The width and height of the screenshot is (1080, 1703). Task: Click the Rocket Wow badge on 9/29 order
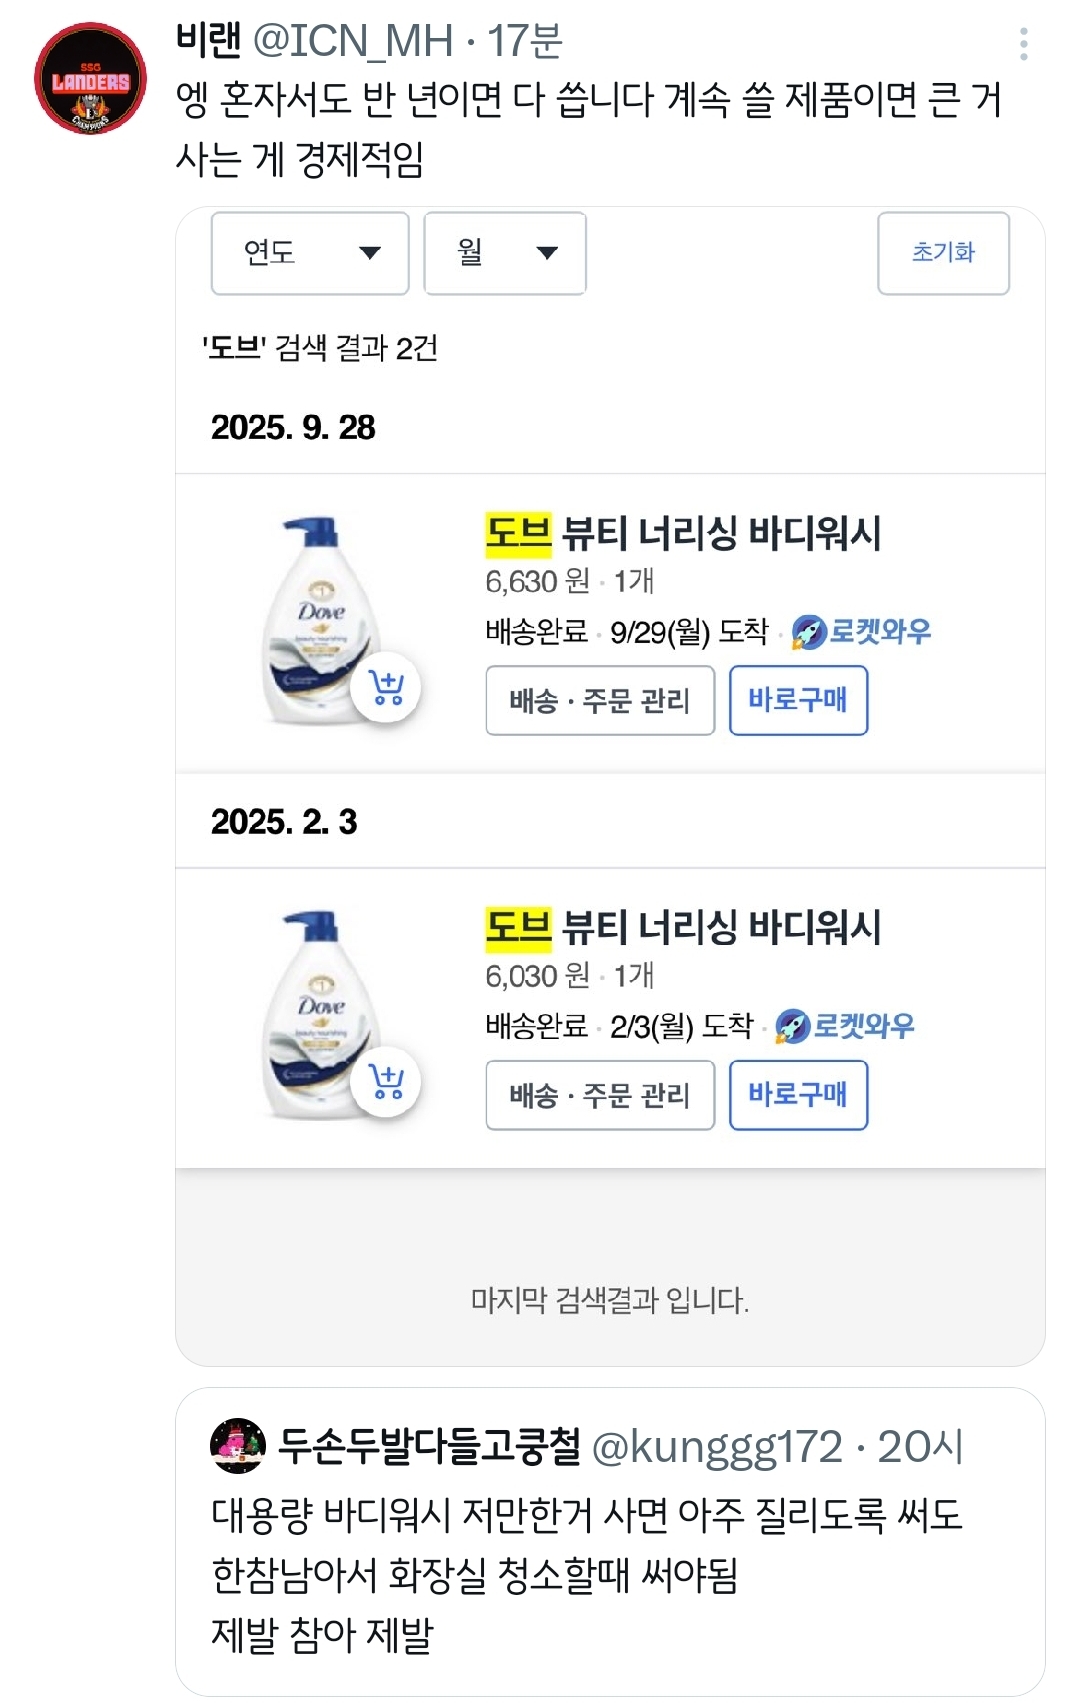point(861,632)
